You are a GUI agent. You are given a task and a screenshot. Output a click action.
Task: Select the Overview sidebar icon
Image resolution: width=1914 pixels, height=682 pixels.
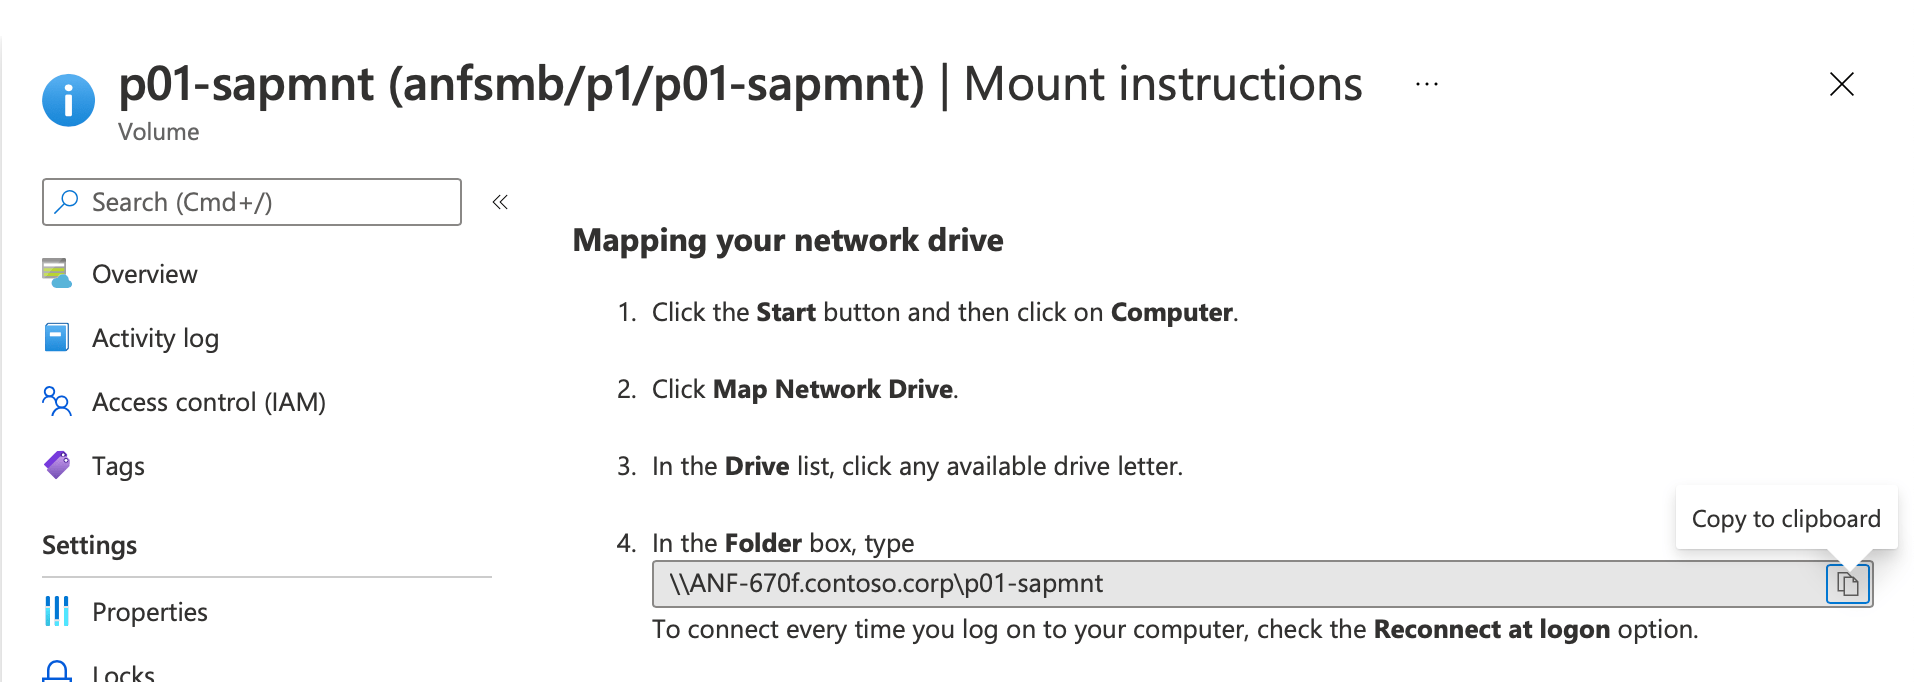[57, 273]
